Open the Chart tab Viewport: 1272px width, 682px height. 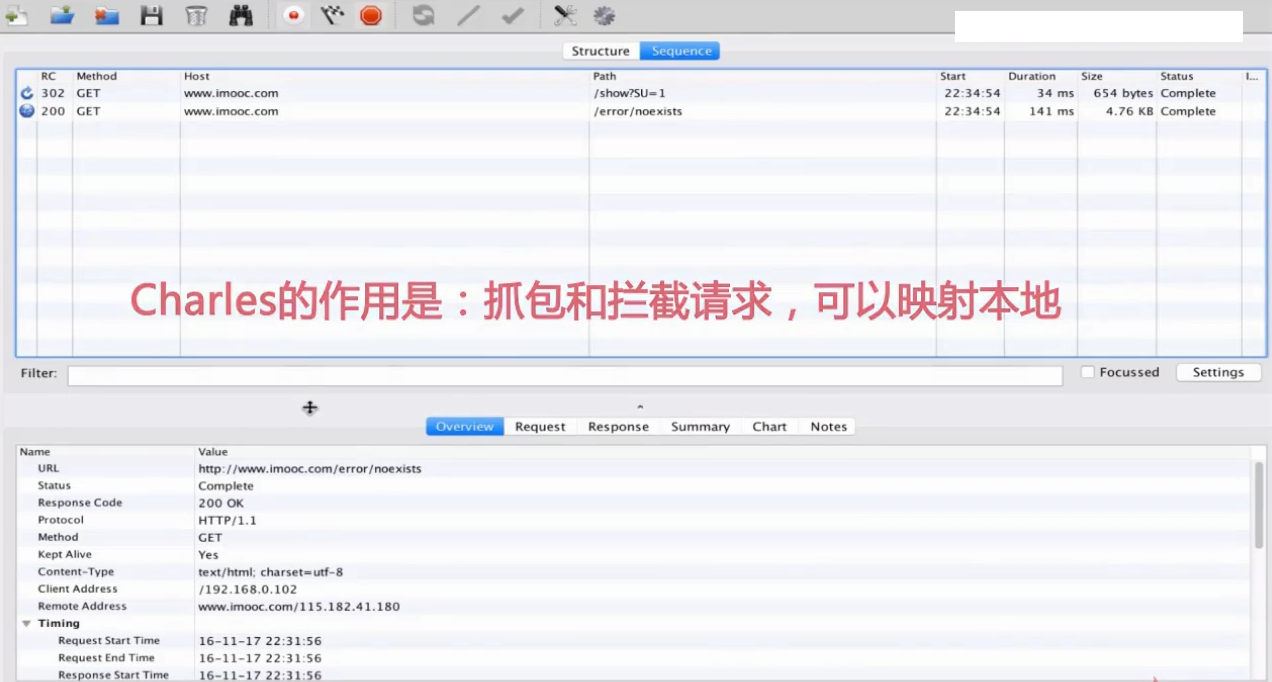point(770,426)
